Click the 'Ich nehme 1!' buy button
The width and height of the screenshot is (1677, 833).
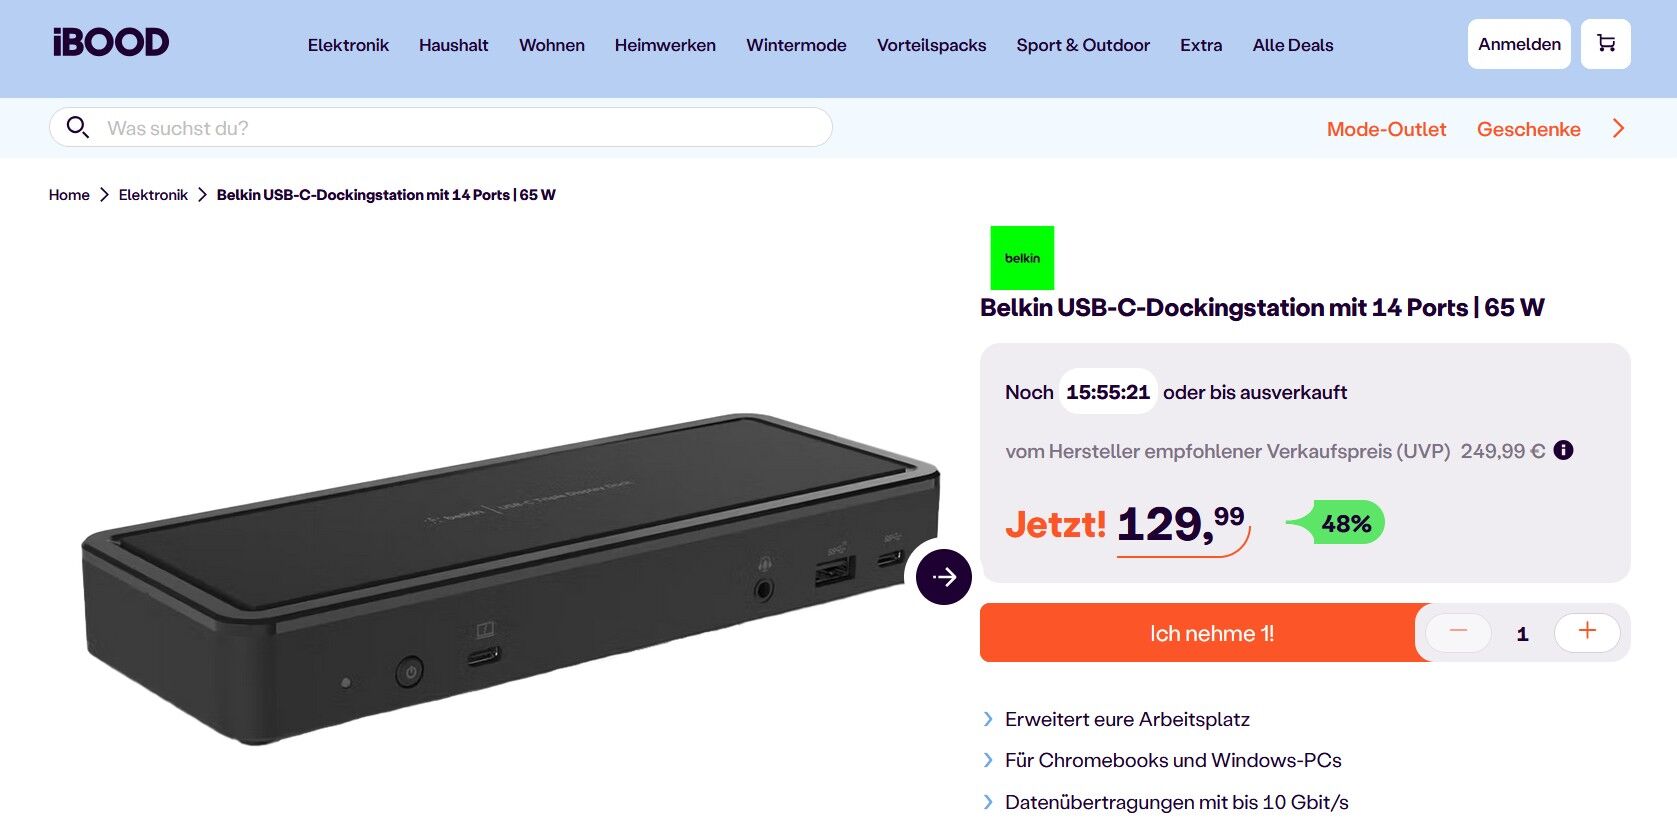(1211, 633)
